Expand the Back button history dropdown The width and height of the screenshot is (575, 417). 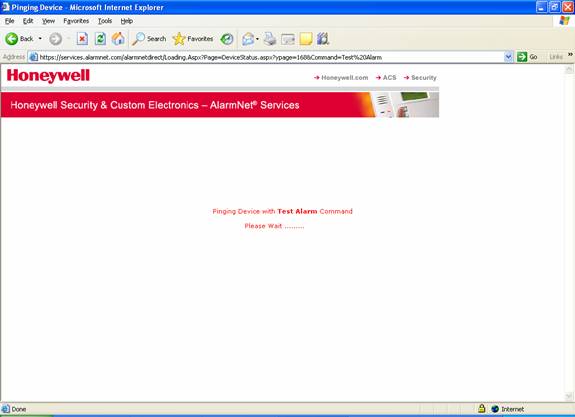coord(40,39)
